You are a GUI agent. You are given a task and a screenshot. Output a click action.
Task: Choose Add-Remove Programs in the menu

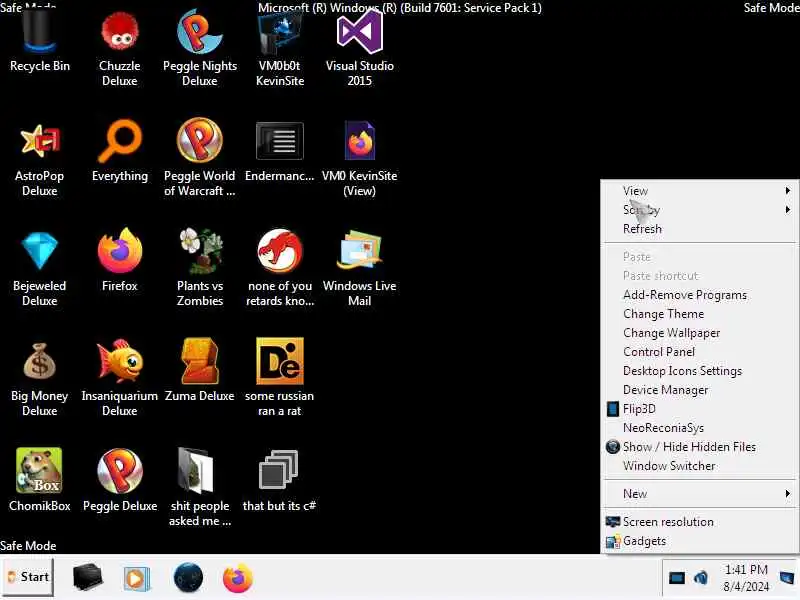(698, 295)
